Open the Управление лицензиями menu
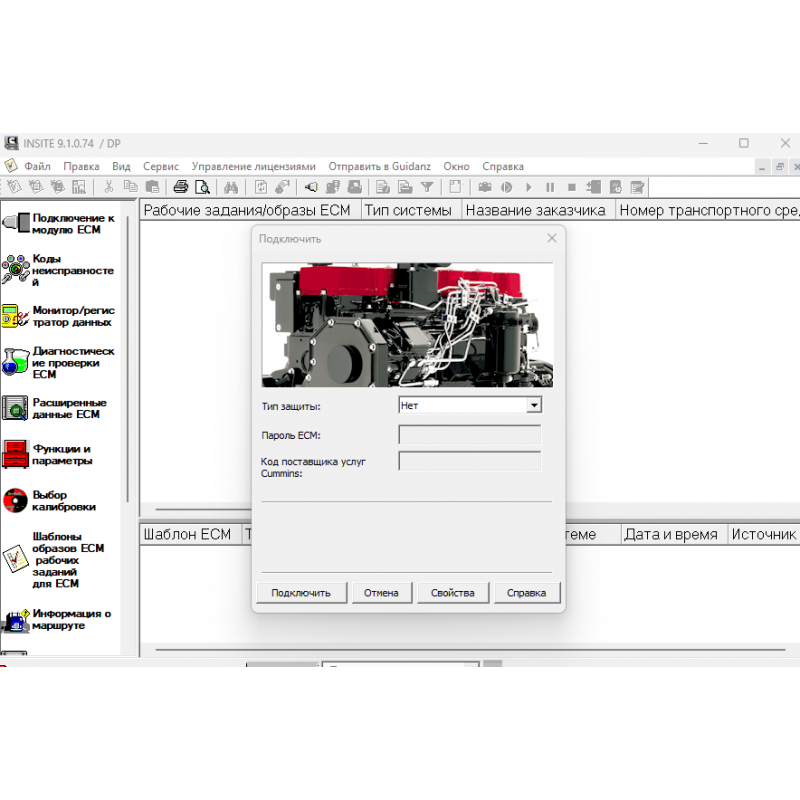The image size is (800, 800). (x=253, y=166)
